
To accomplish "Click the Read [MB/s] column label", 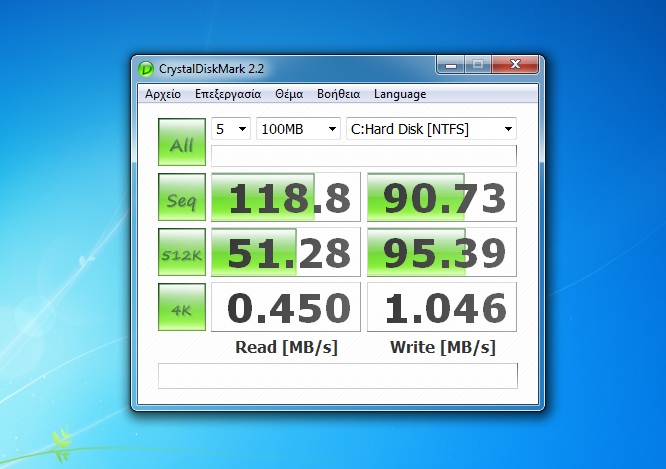I will pos(286,348).
